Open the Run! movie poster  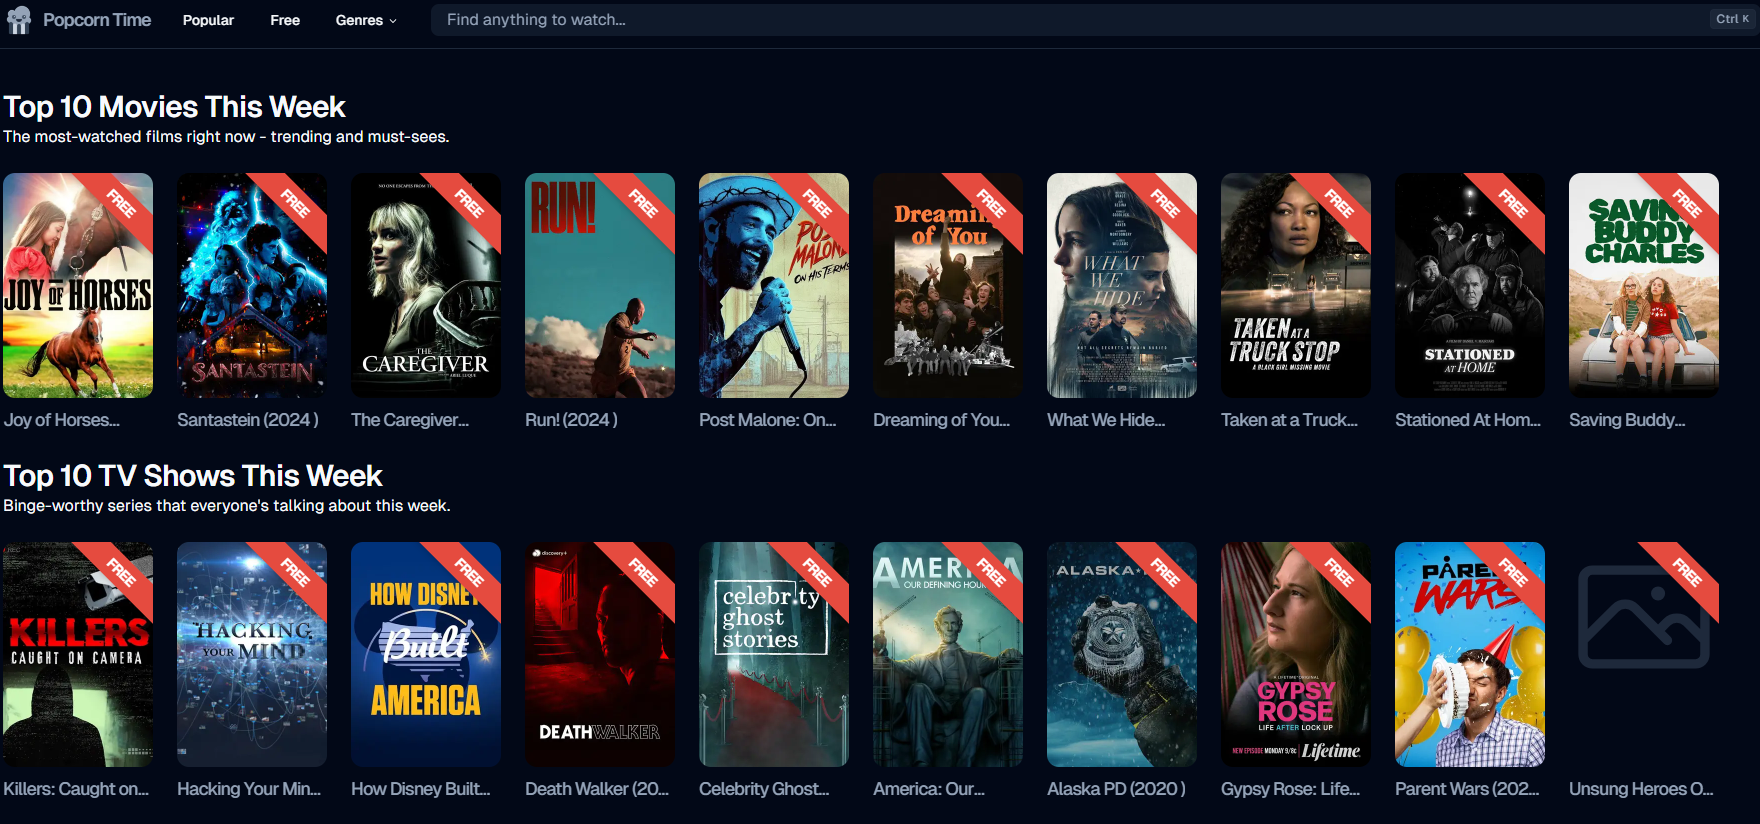click(600, 285)
